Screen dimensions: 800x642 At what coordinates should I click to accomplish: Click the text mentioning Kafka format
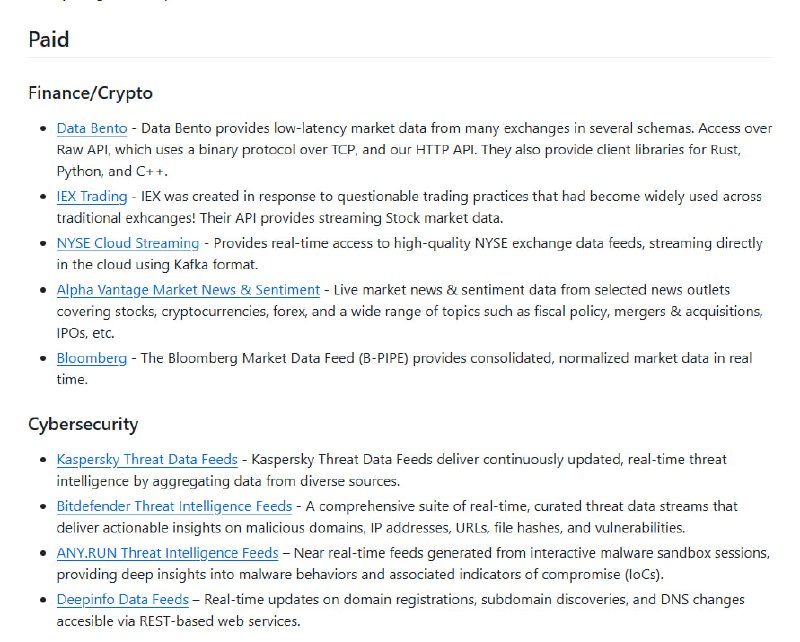(x=200, y=265)
